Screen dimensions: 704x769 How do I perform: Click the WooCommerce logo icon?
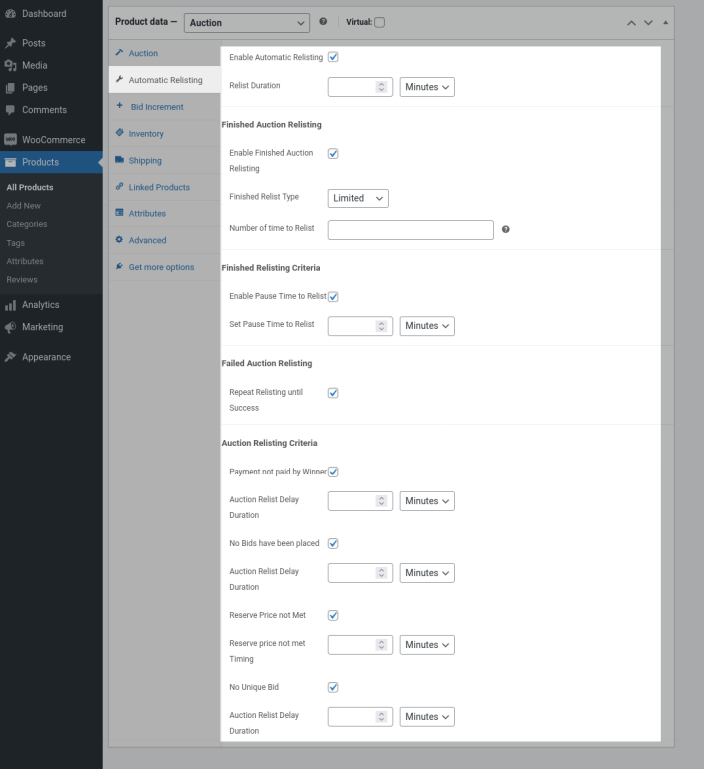point(10,140)
